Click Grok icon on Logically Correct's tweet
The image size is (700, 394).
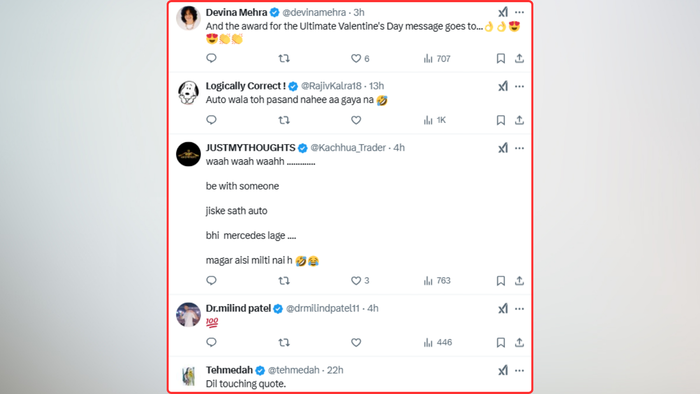pyautogui.click(x=503, y=86)
